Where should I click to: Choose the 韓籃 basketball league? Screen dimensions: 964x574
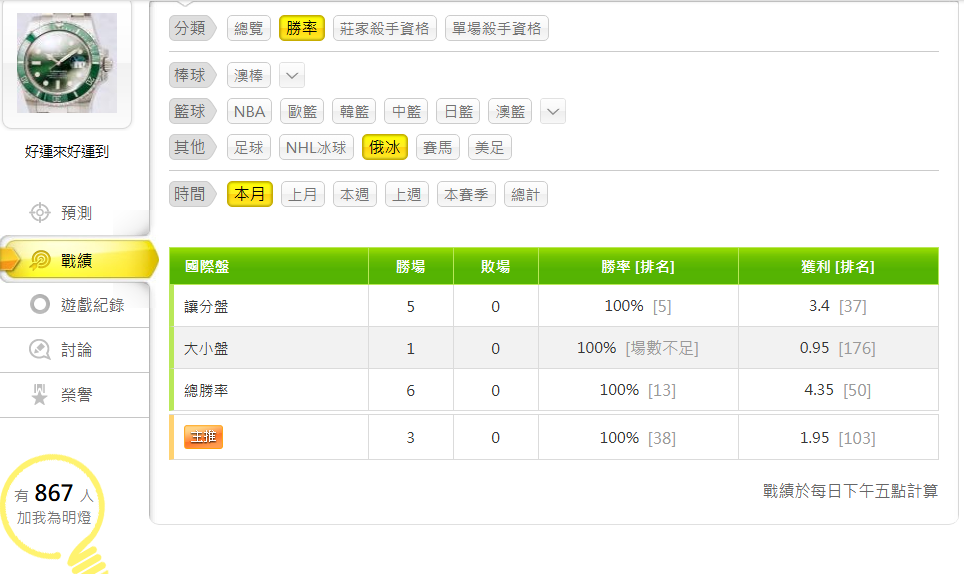pos(354,112)
